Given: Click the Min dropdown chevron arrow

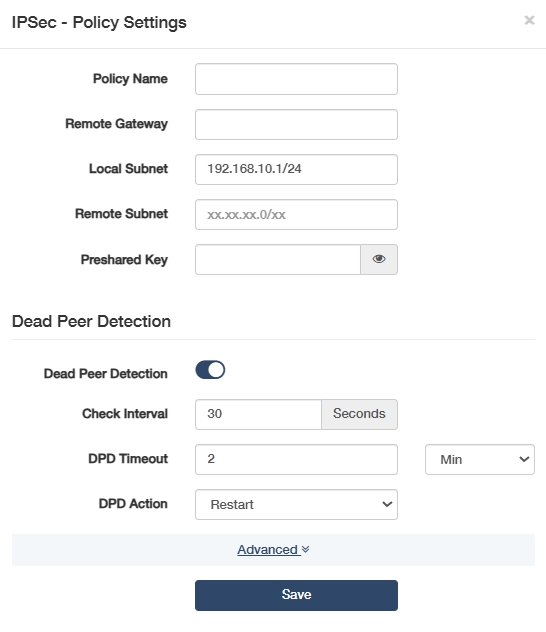Looking at the screenshot, I should point(524,459).
